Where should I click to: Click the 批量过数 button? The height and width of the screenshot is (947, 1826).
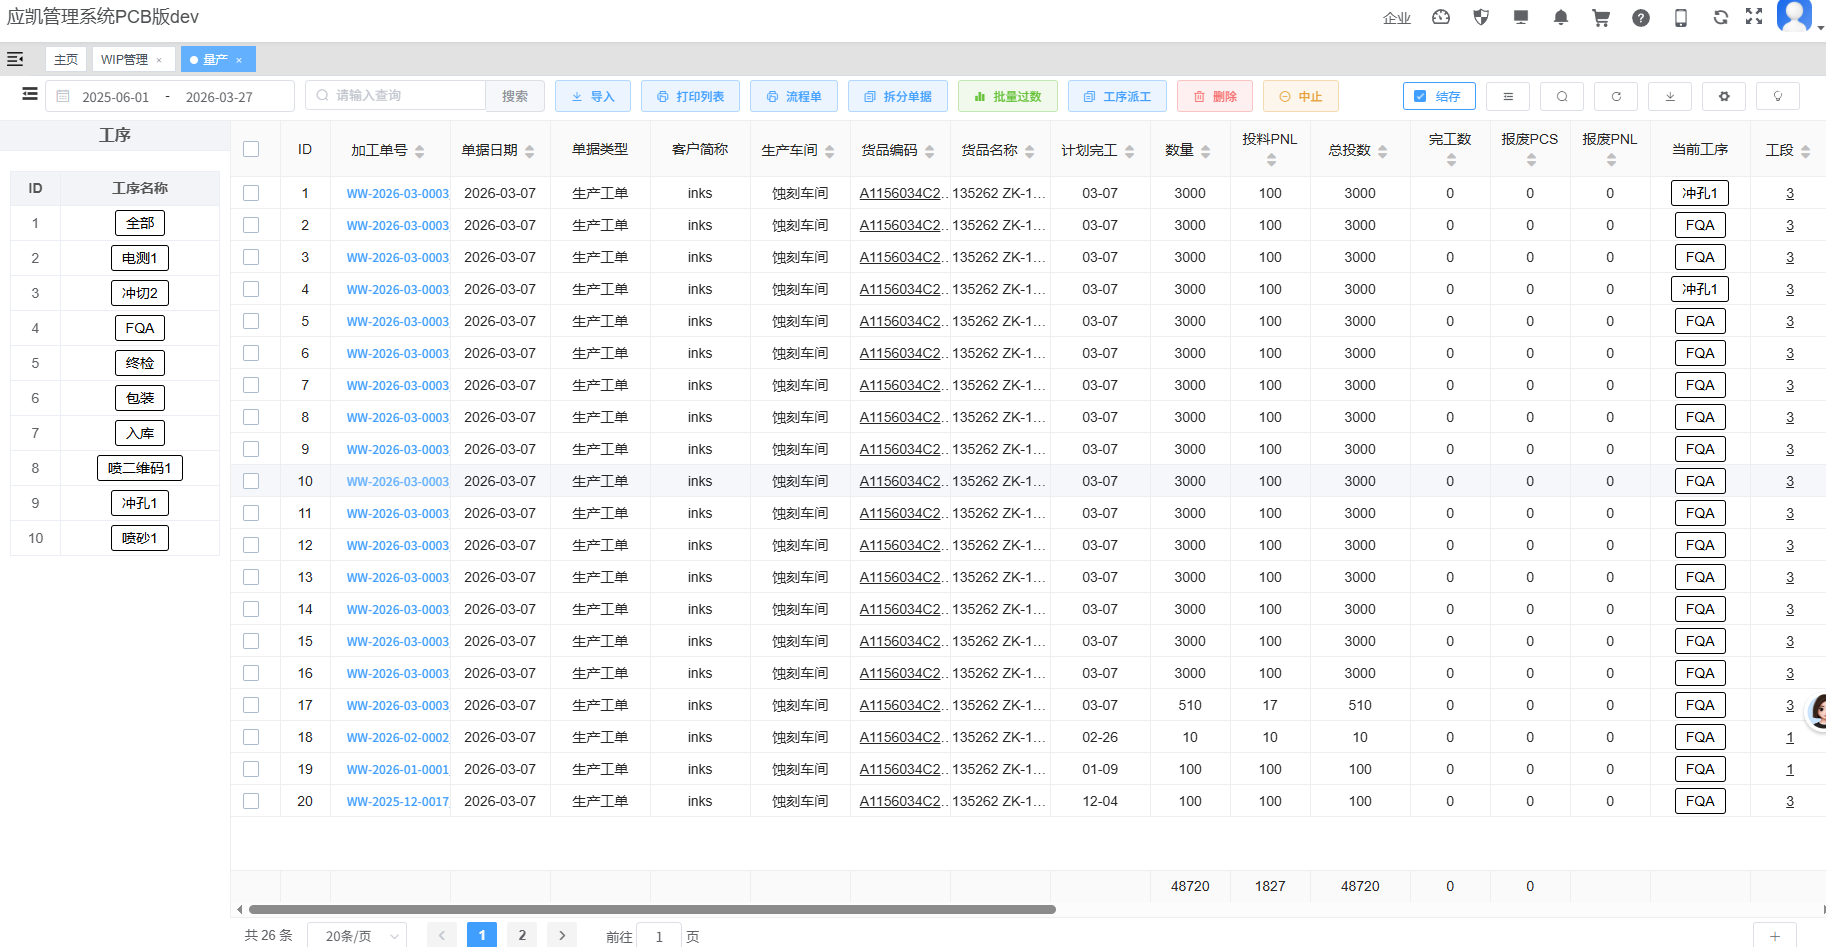pyautogui.click(x=1006, y=97)
